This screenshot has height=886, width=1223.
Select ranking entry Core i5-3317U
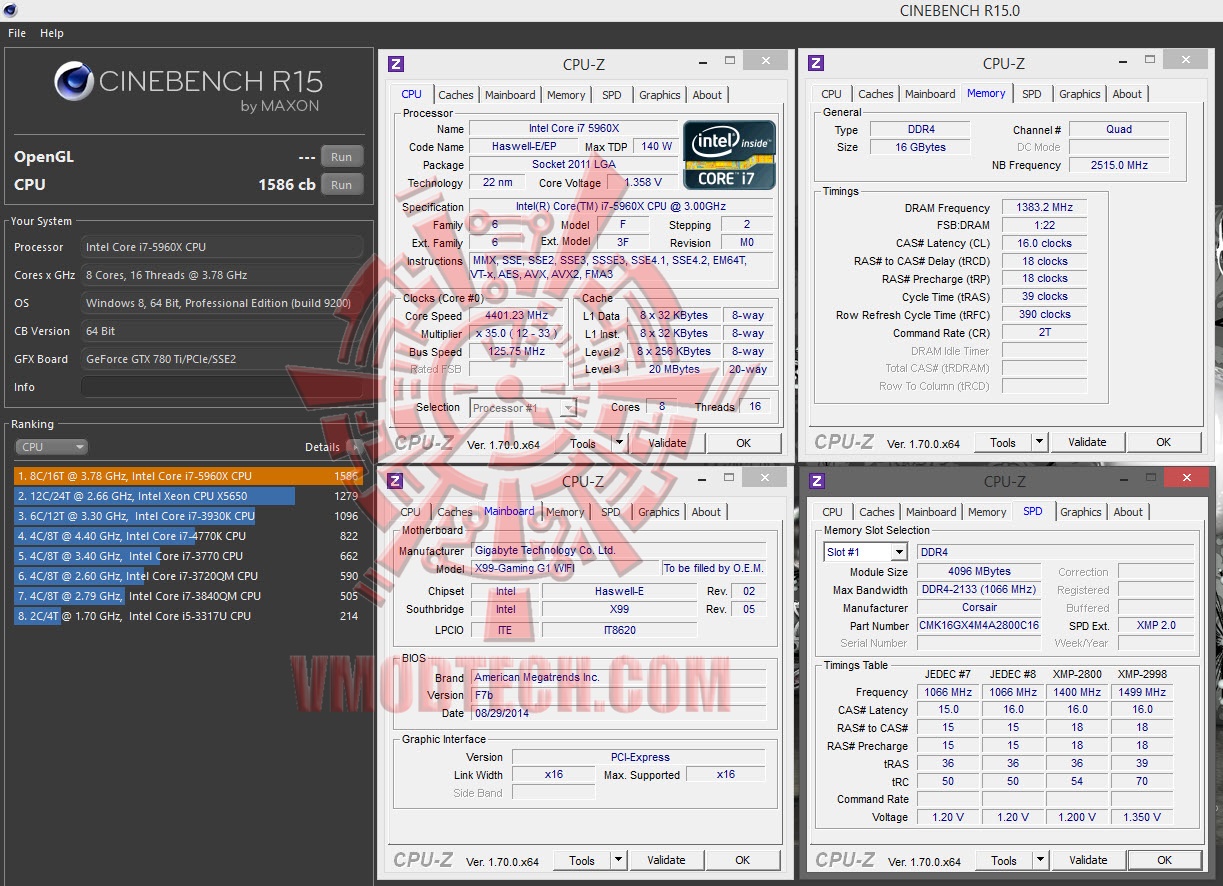[x=187, y=616]
